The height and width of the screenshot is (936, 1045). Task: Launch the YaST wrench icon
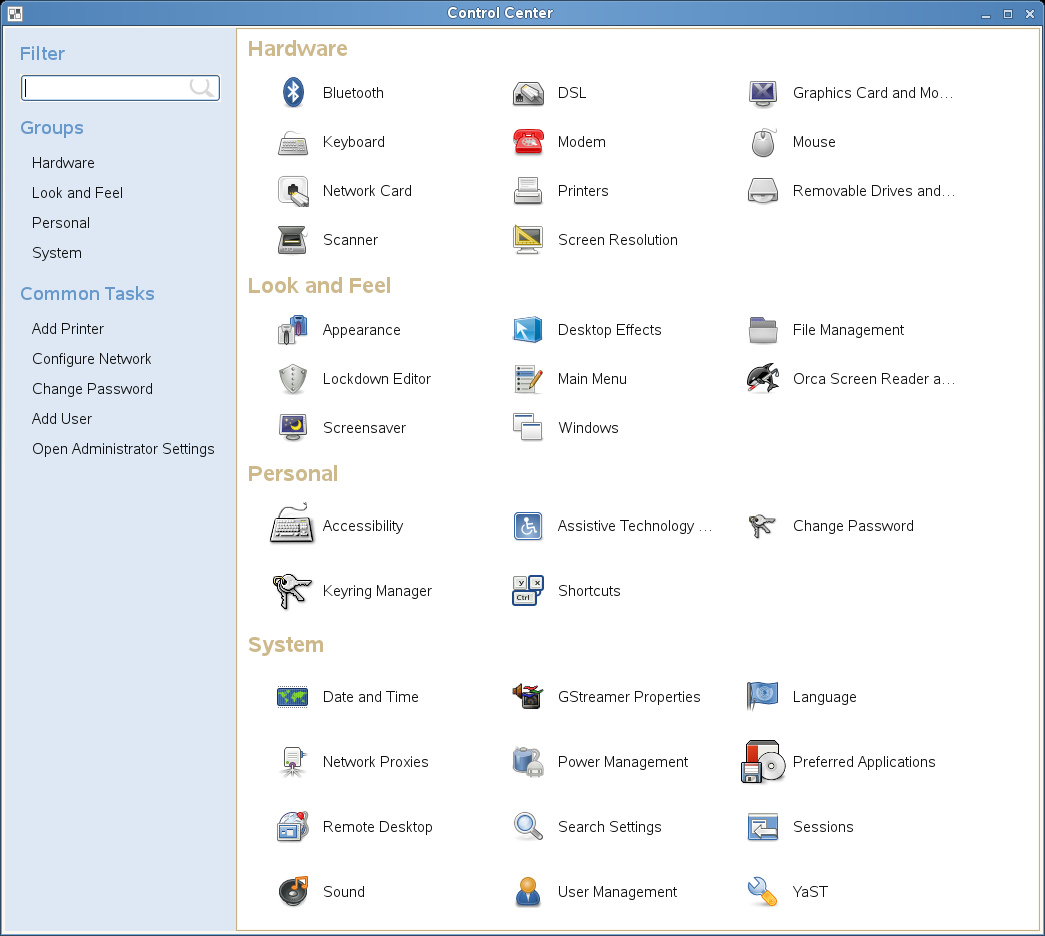pyautogui.click(x=763, y=892)
